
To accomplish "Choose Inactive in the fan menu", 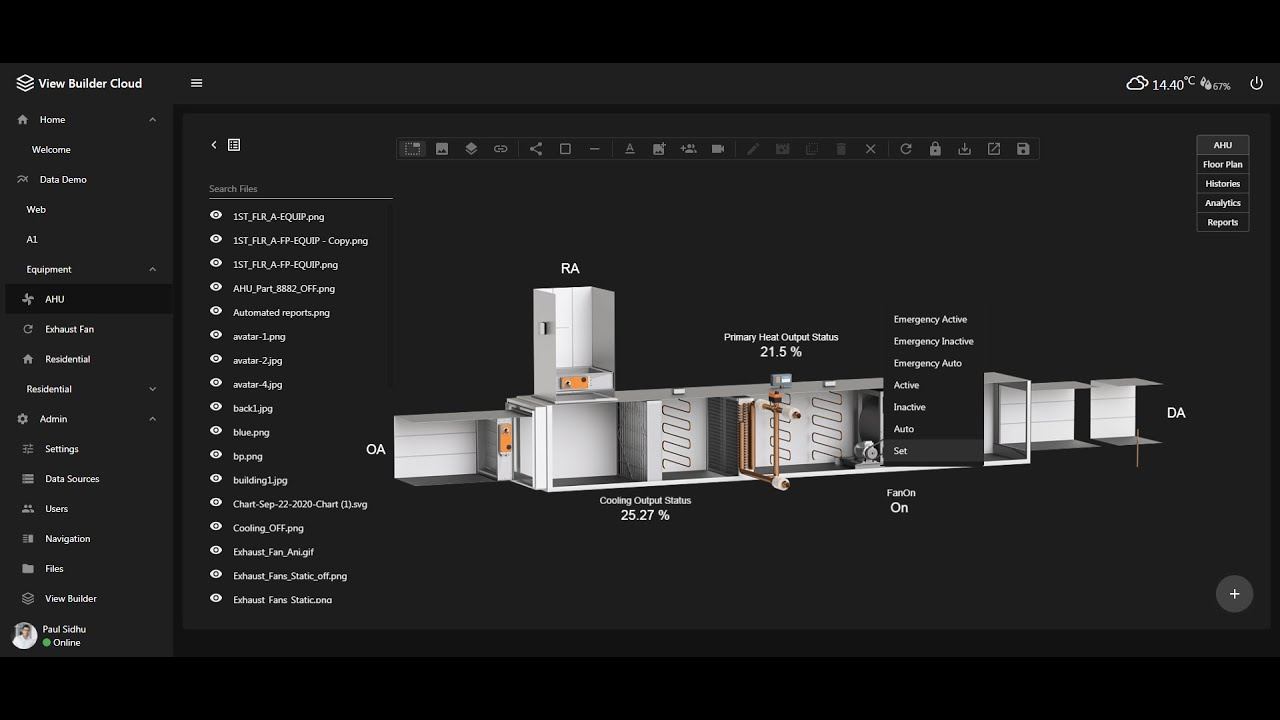I will click(x=934, y=407).
